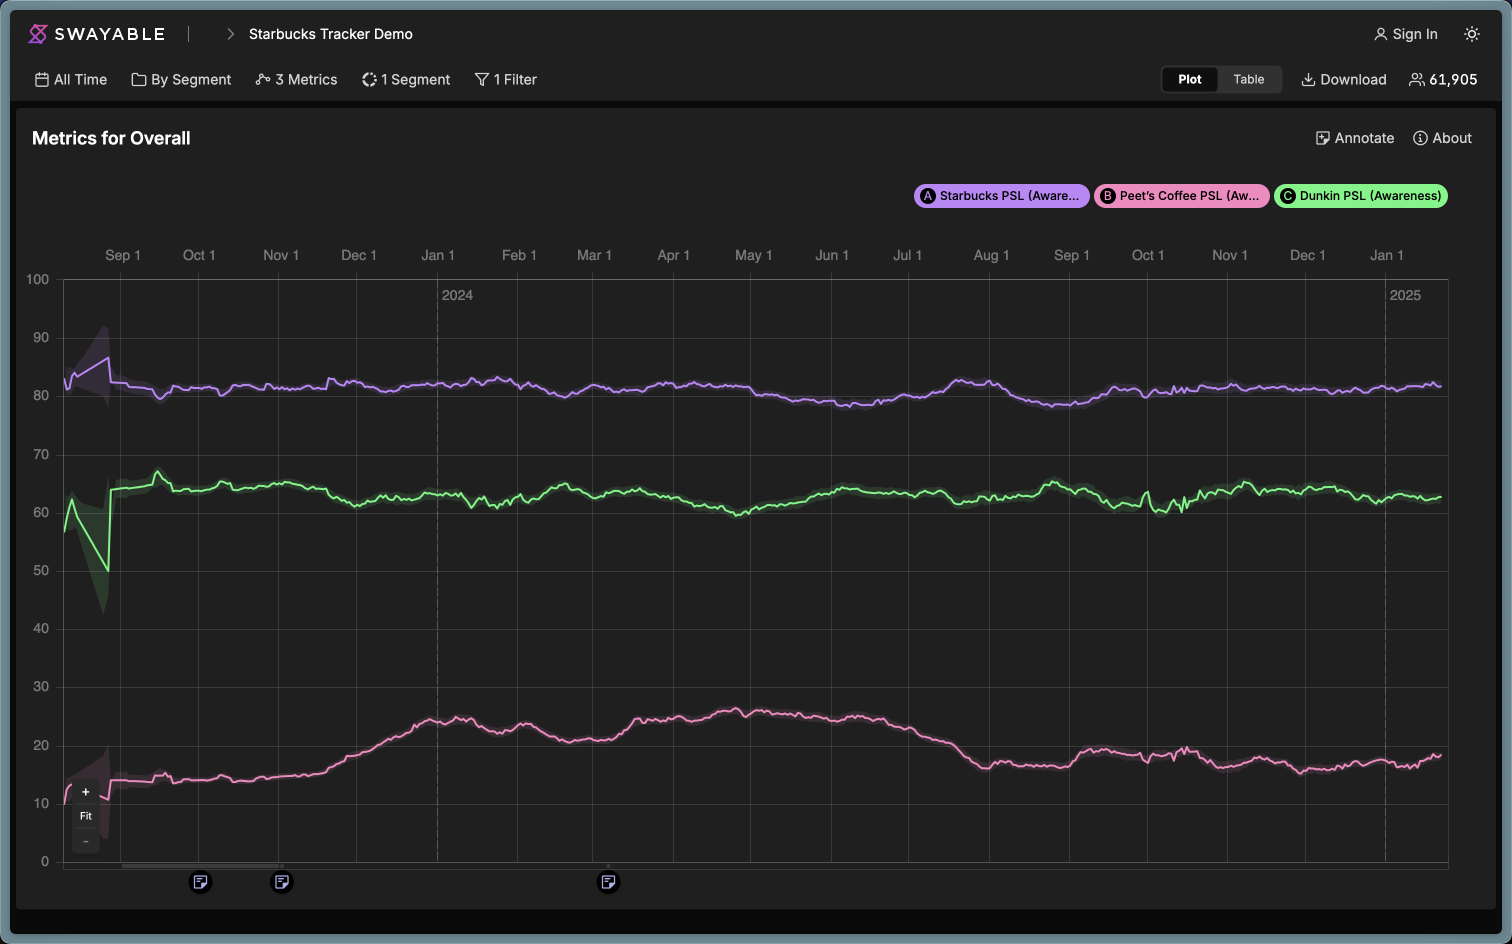
Task: Open the Annotate tool
Action: point(1354,138)
